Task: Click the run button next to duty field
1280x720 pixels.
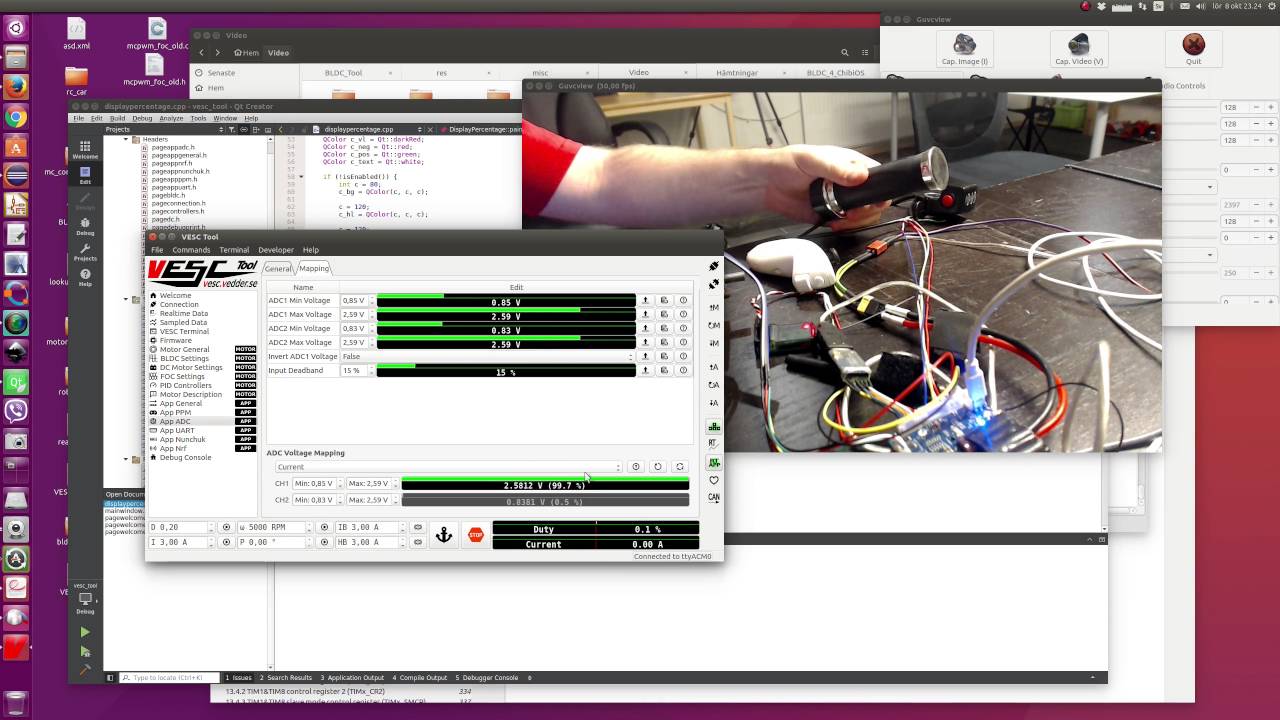Action: pos(226,527)
